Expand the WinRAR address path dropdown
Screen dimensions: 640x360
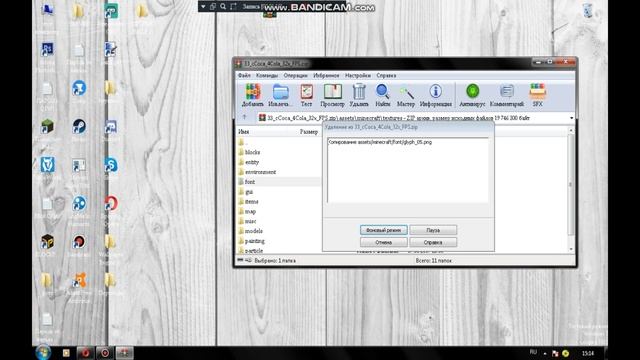tap(571, 118)
